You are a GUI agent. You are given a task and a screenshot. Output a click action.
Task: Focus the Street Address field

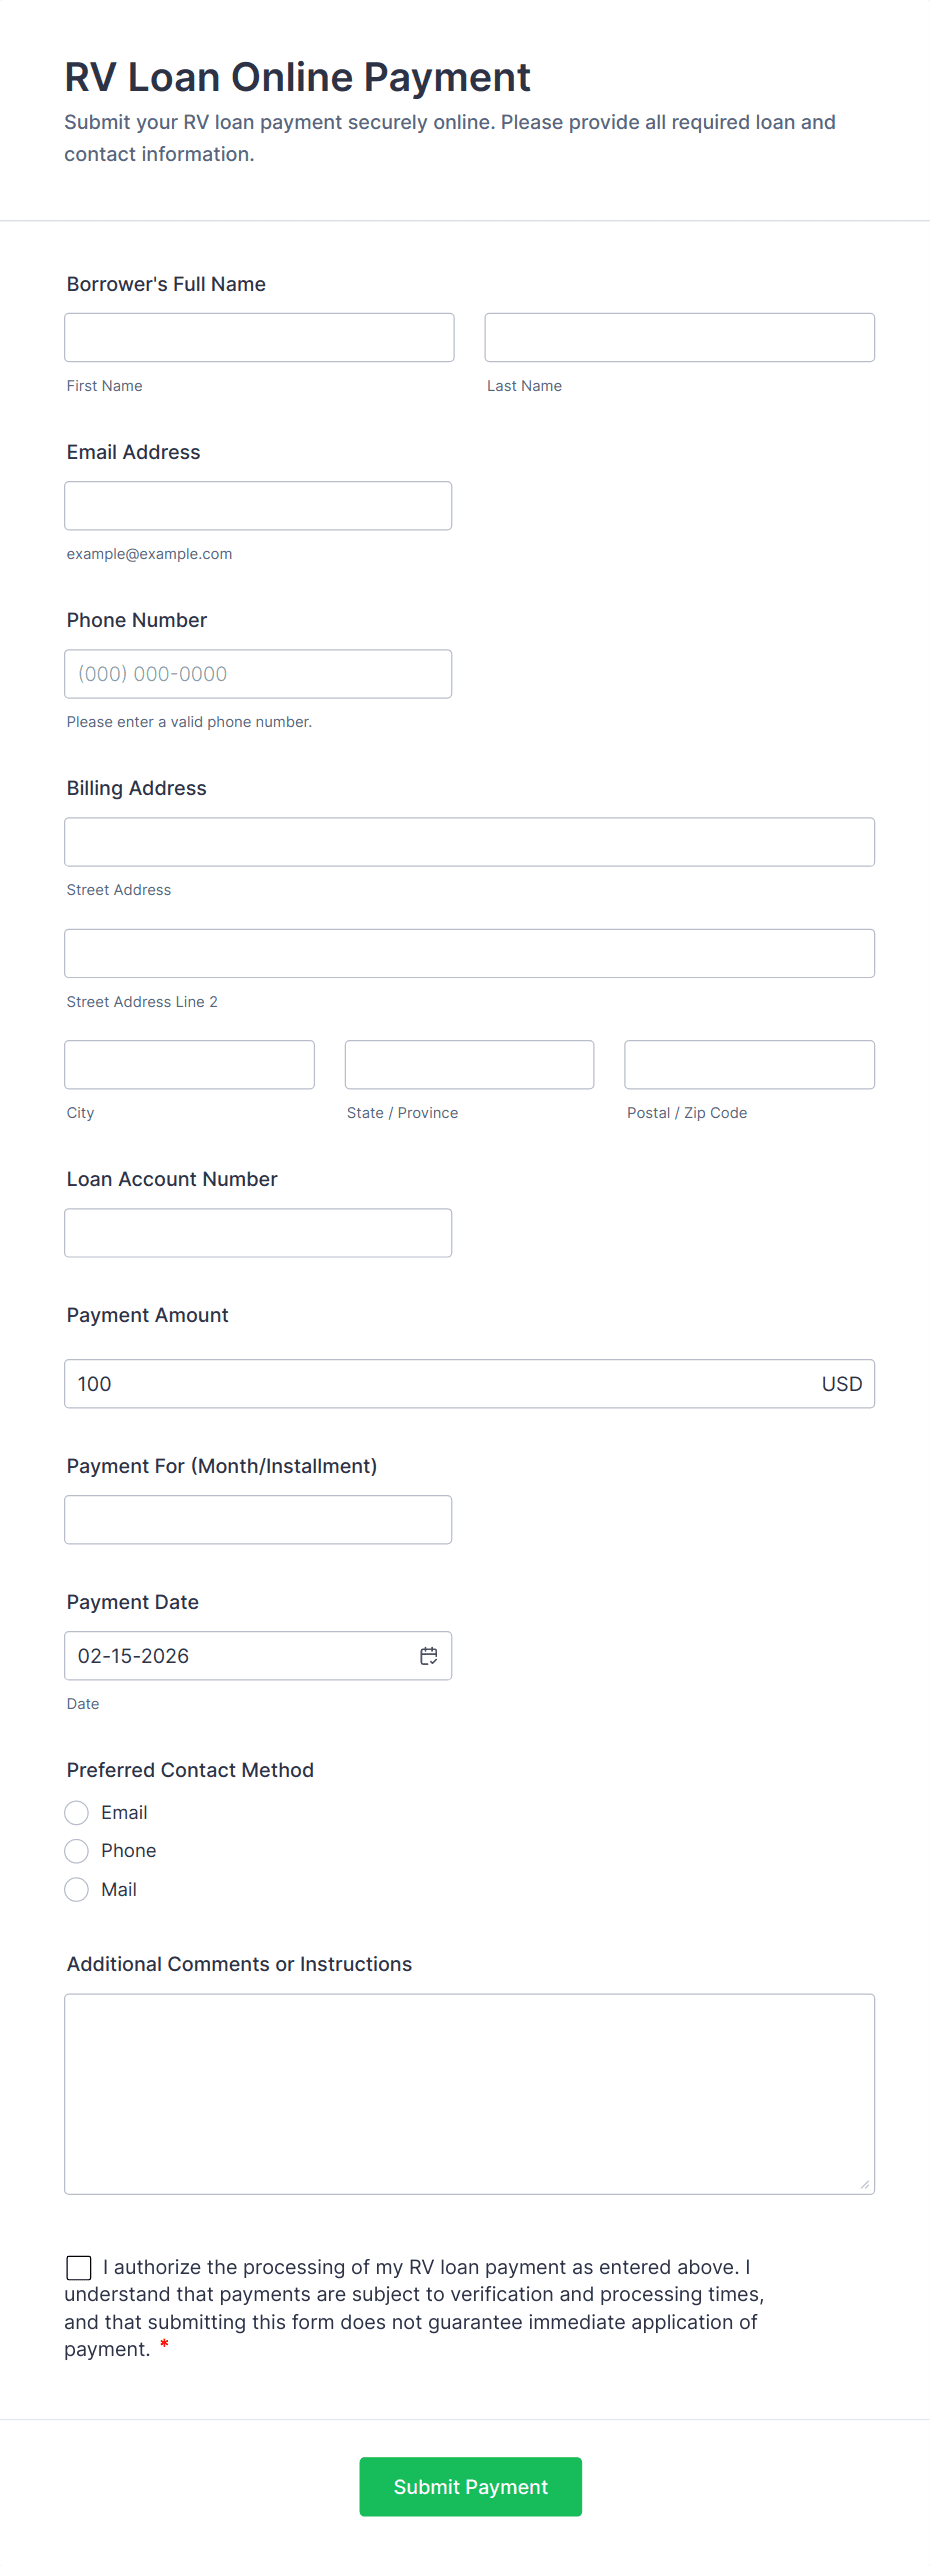(469, 842)
